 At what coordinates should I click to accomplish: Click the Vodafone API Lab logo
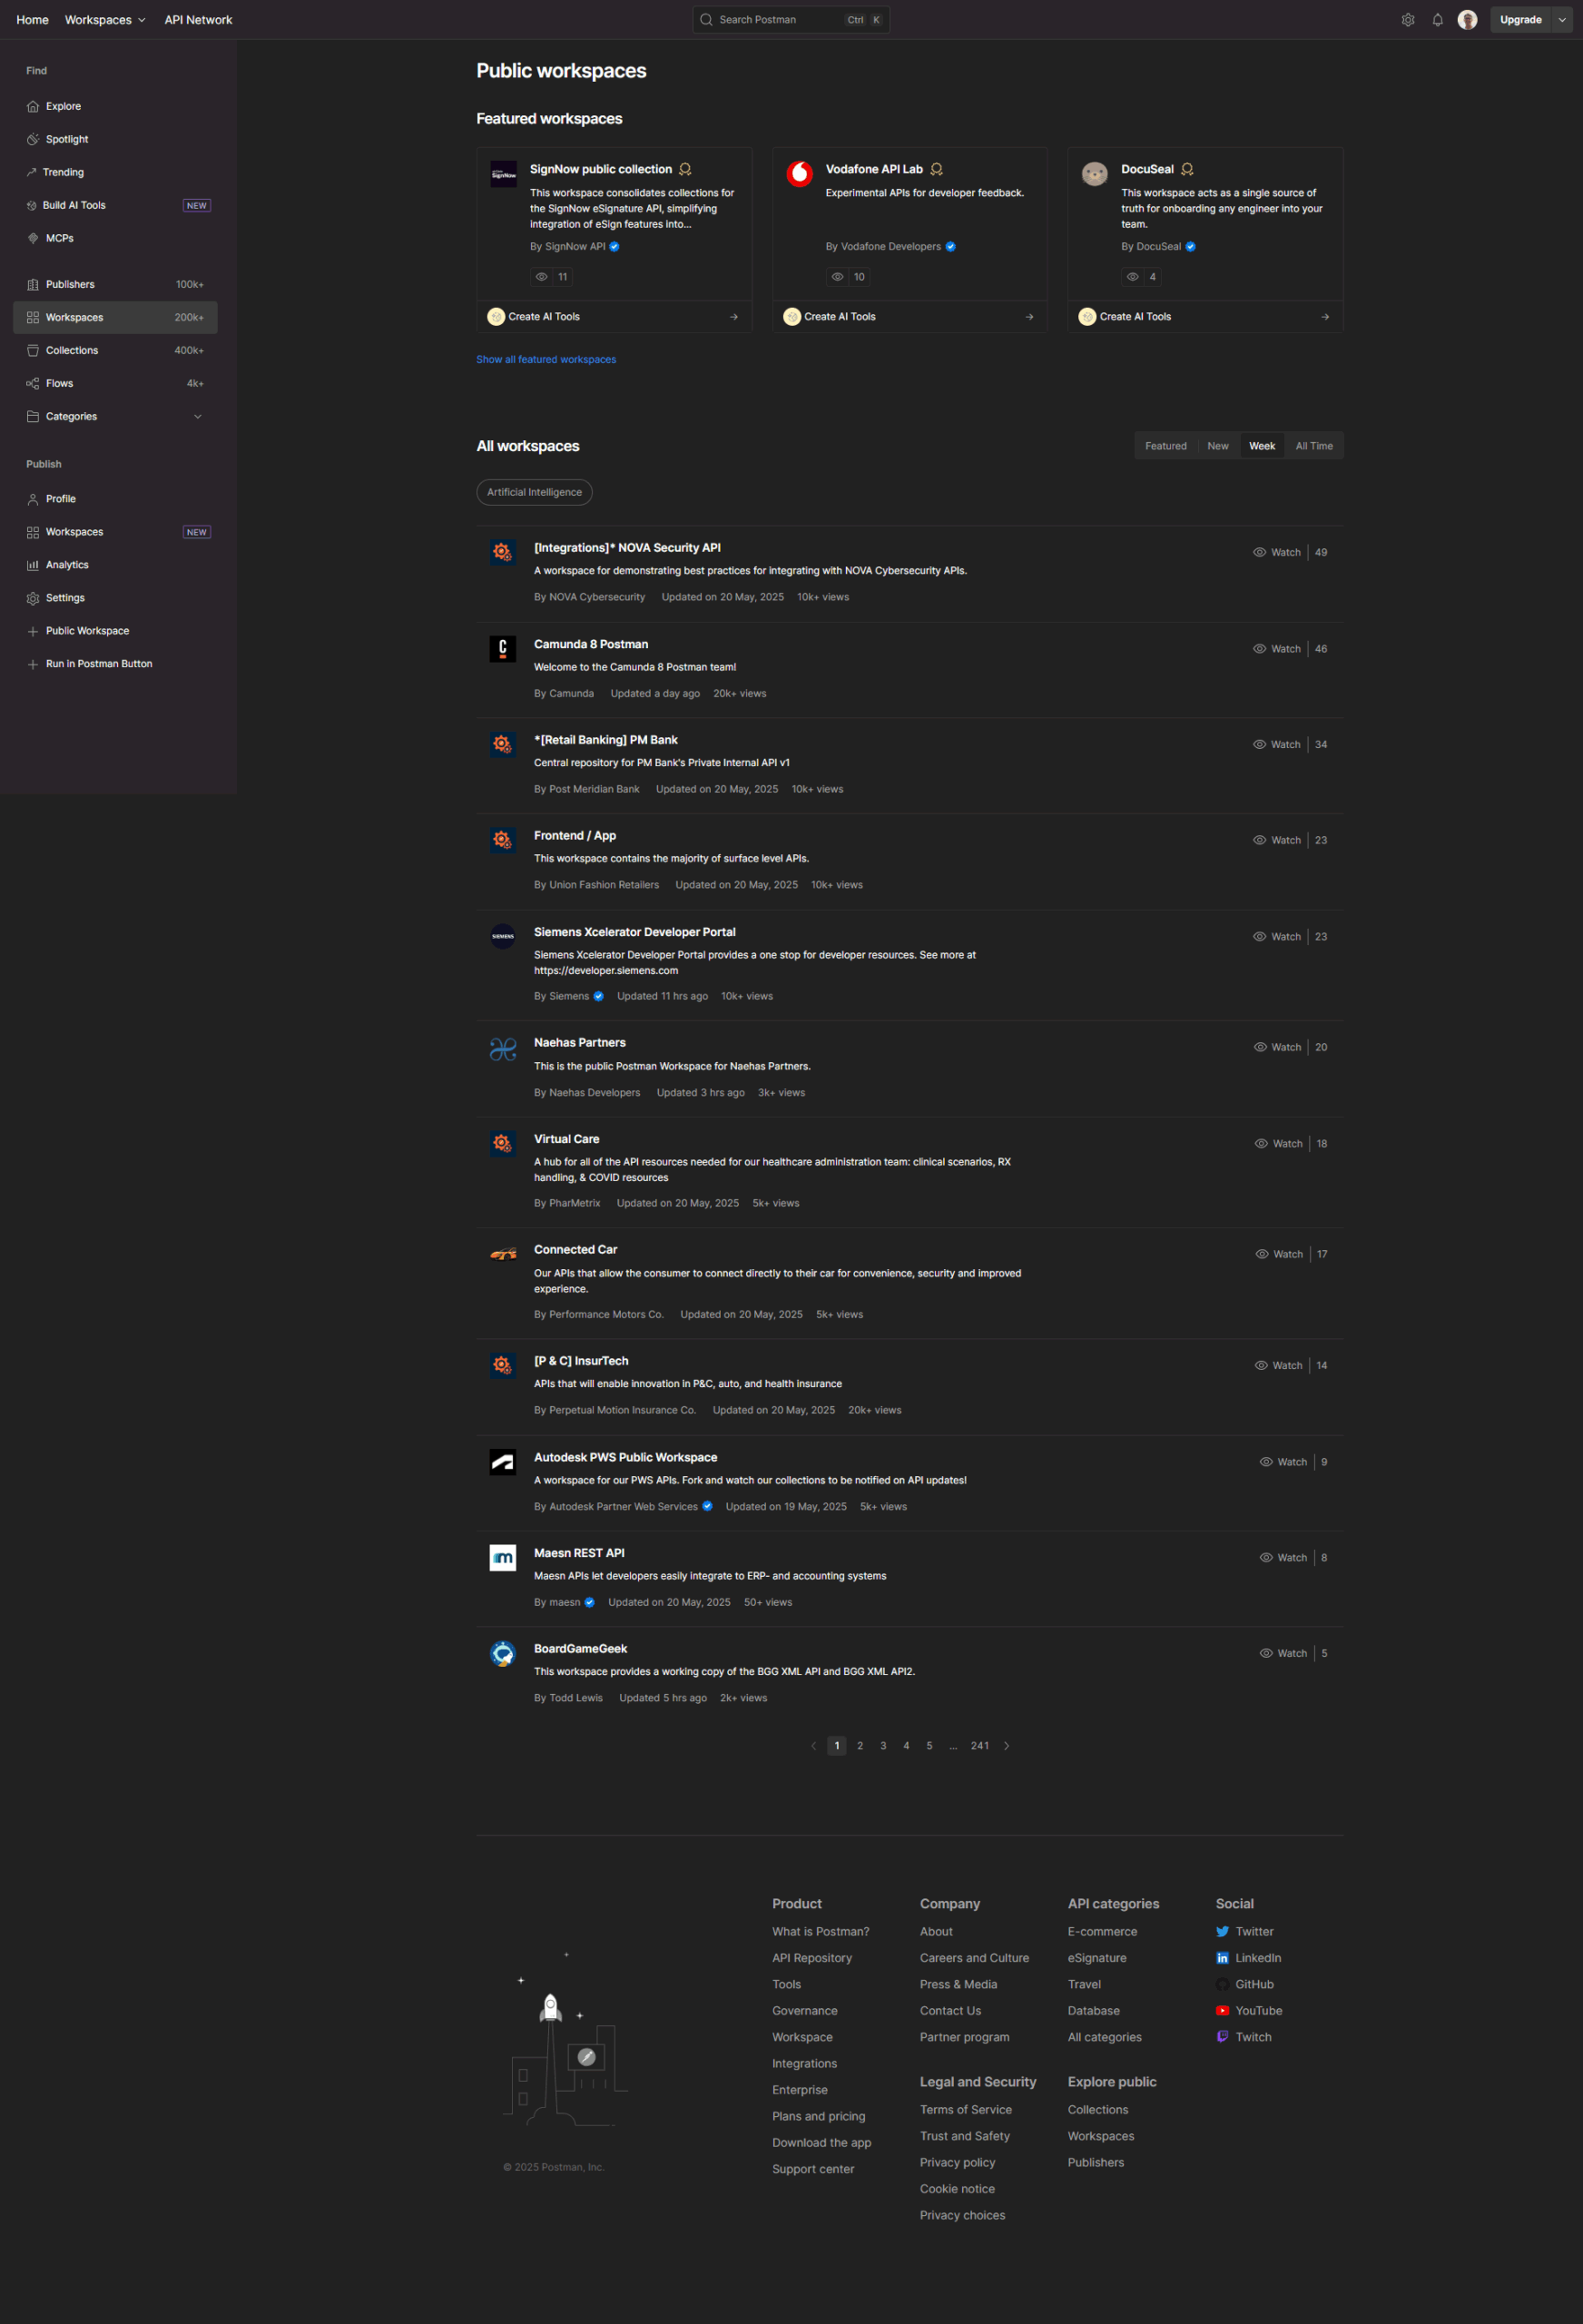coord(799,174)
